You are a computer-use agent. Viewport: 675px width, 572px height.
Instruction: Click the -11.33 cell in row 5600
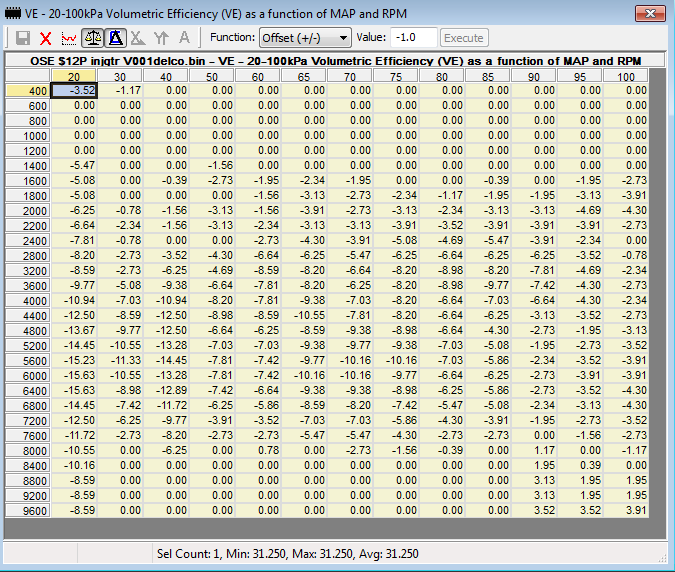[x=120, y=360]
